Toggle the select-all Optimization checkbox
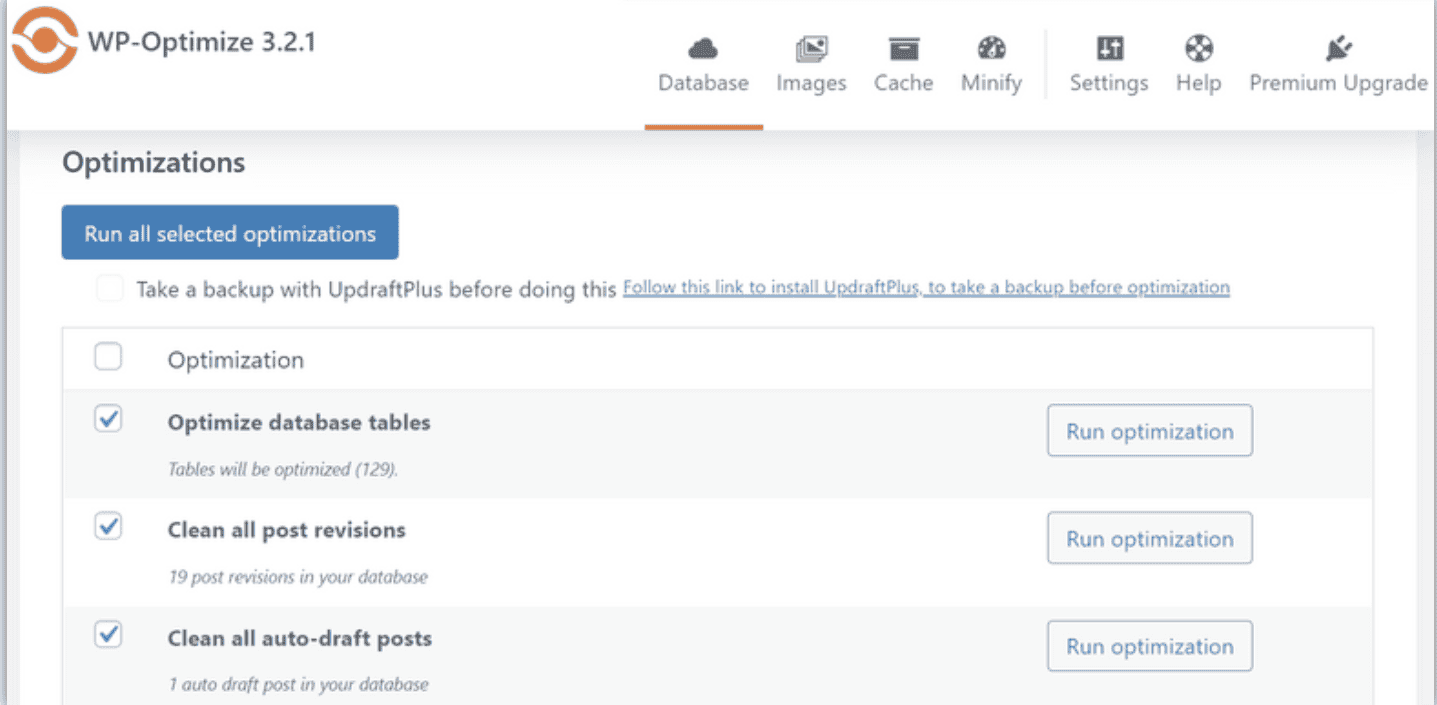This screenshot has height=705, width=1437. [x=108, y=357]
